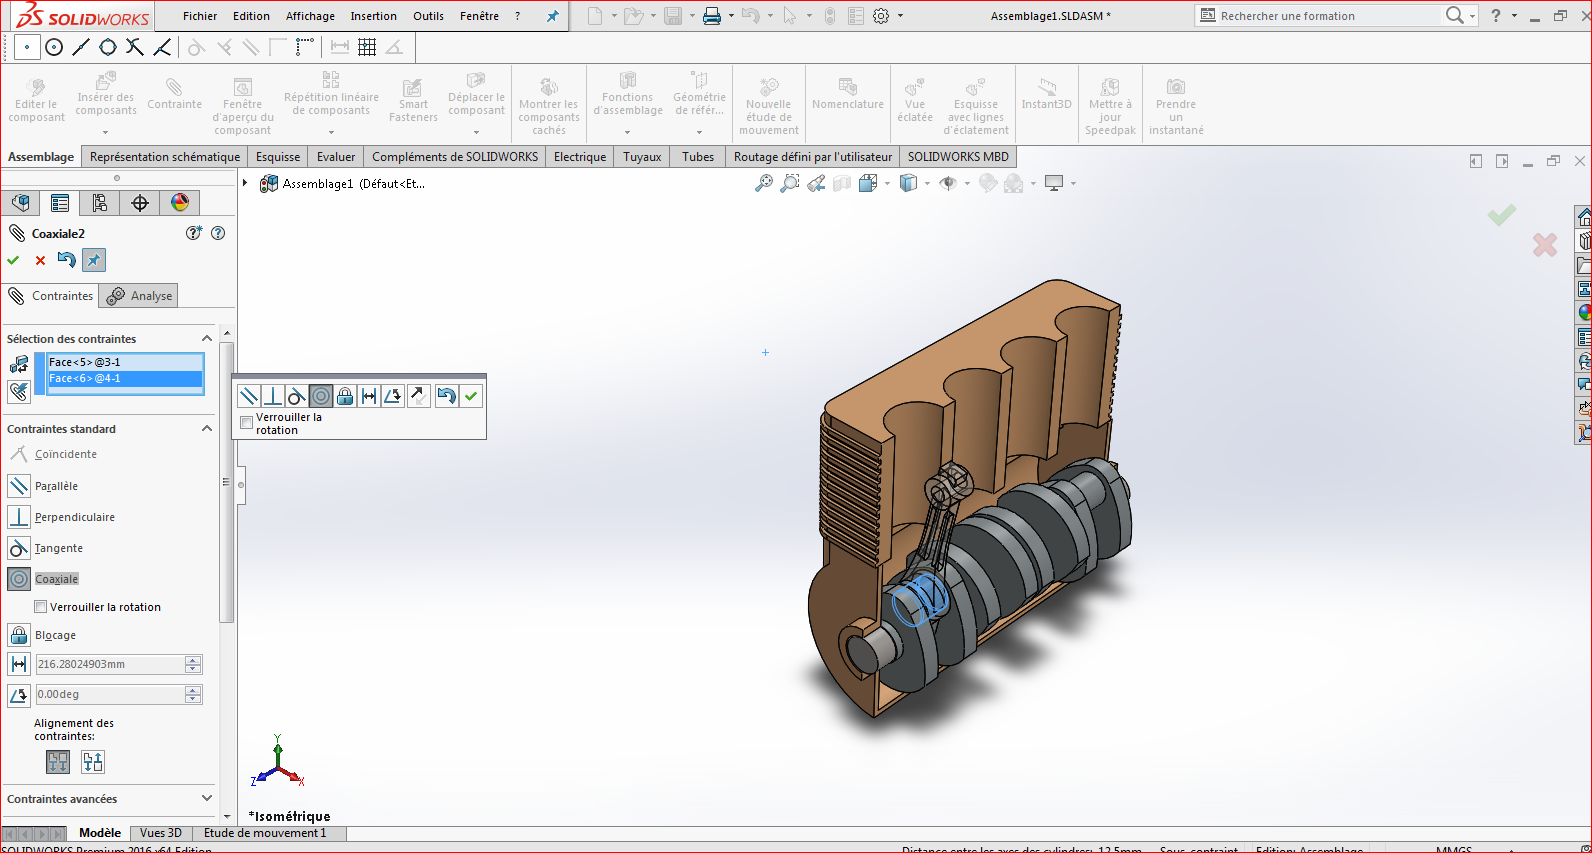Switch to the Analyse tab
The width and height of the screenshot is (1592, 853).
[x=140, y=296]
